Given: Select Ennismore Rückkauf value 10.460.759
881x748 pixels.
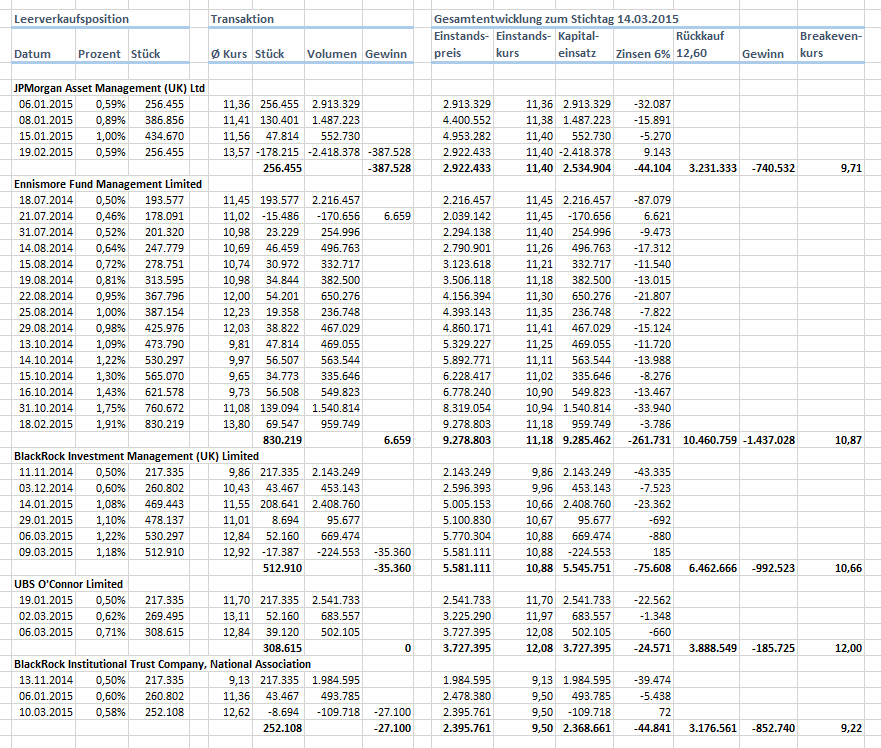Looking at the screenshot, I should [x=710, y=440].
